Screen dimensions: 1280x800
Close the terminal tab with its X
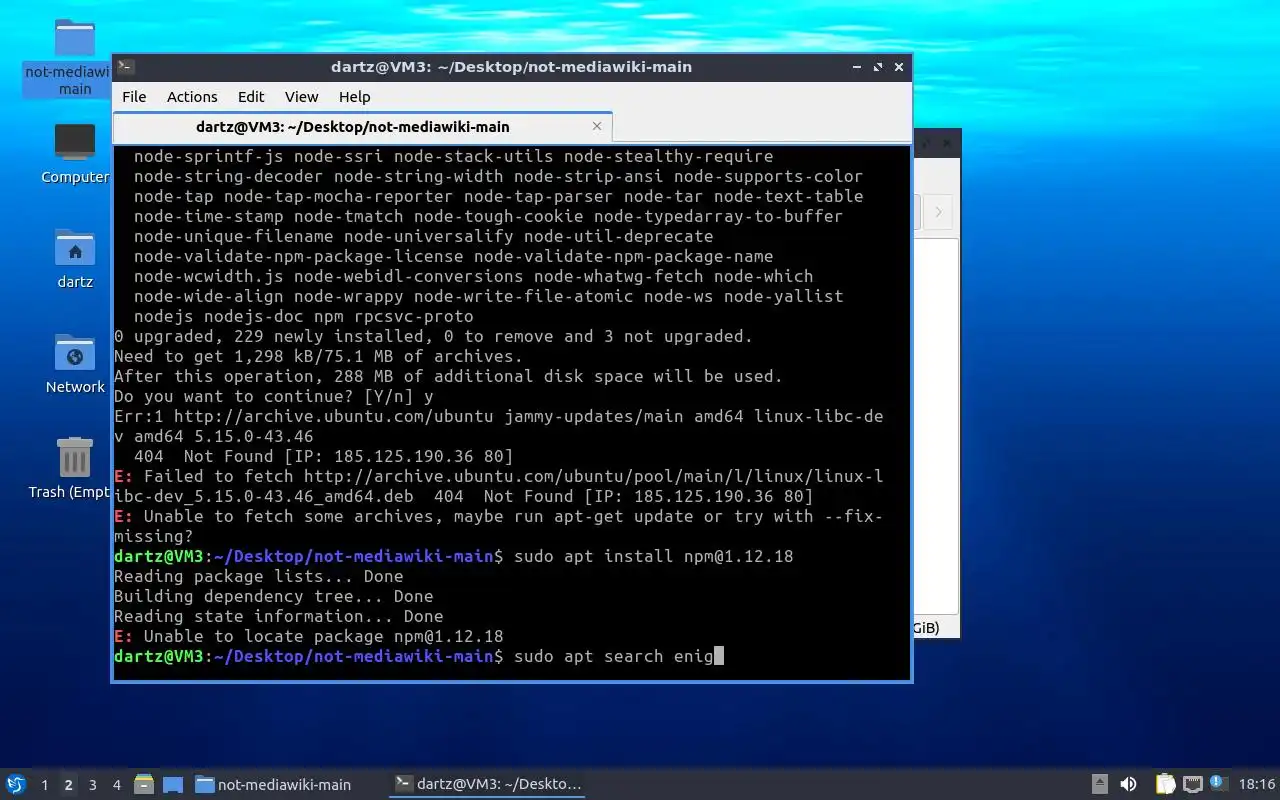597,126
